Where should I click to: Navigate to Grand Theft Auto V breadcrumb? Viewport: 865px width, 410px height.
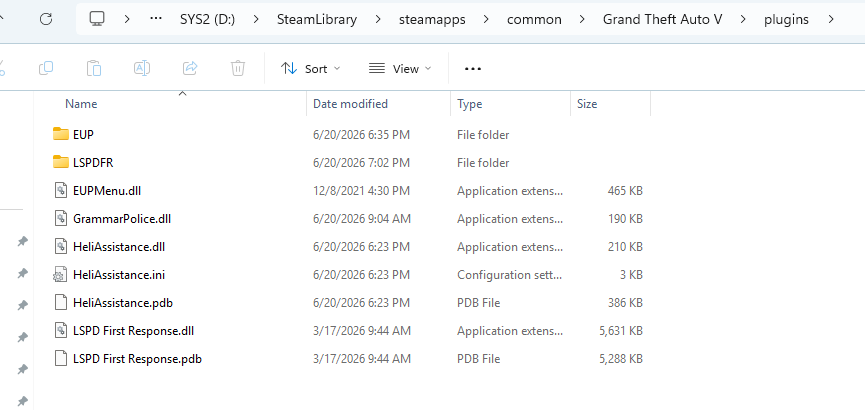click(x=663, y=20)
